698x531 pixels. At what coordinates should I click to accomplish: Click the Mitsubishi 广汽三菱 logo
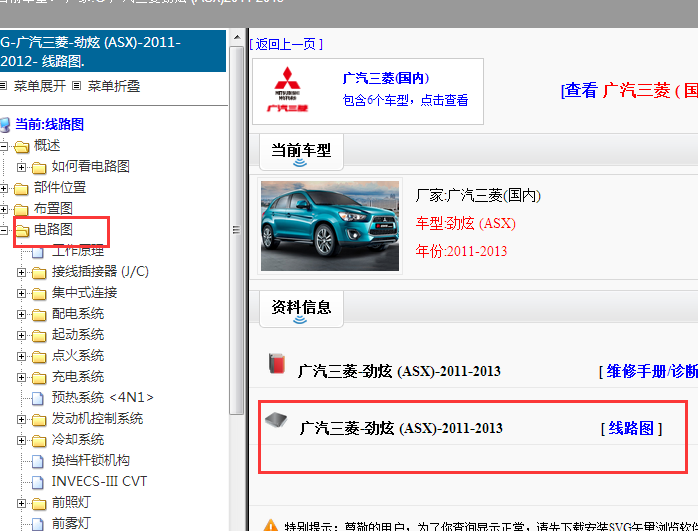click(x=287, y=89)
